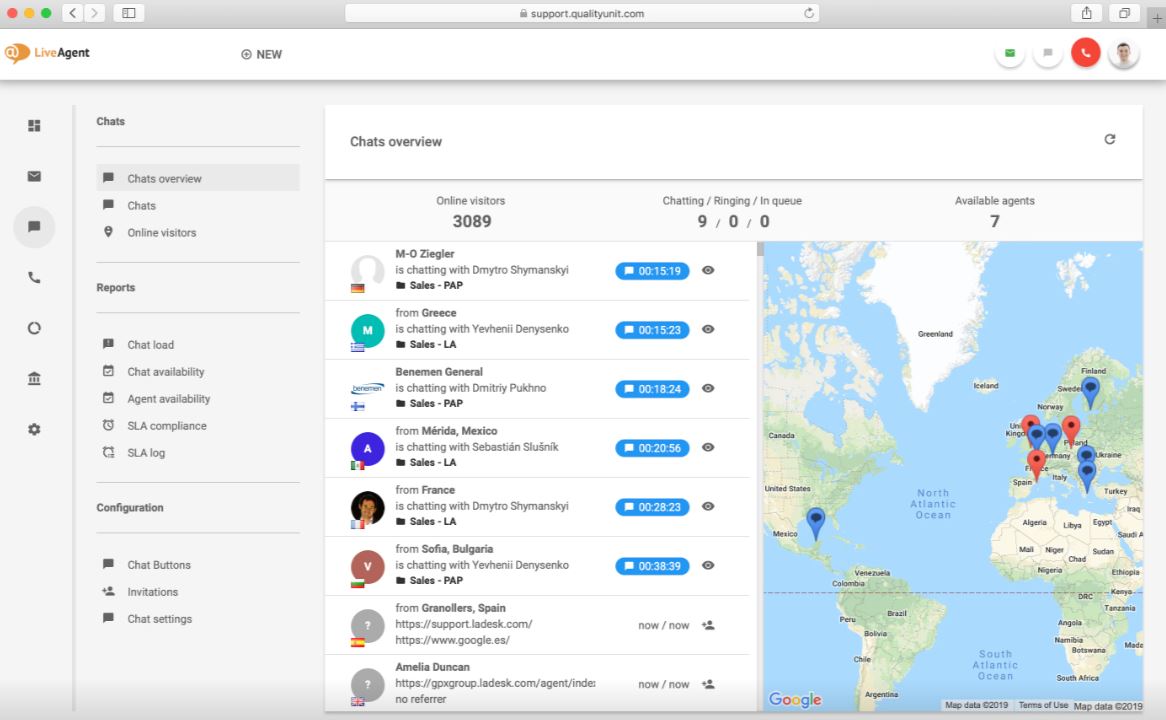Refresh the Chats overview
Viewport: 1166px width, 720px height.
1109,139
